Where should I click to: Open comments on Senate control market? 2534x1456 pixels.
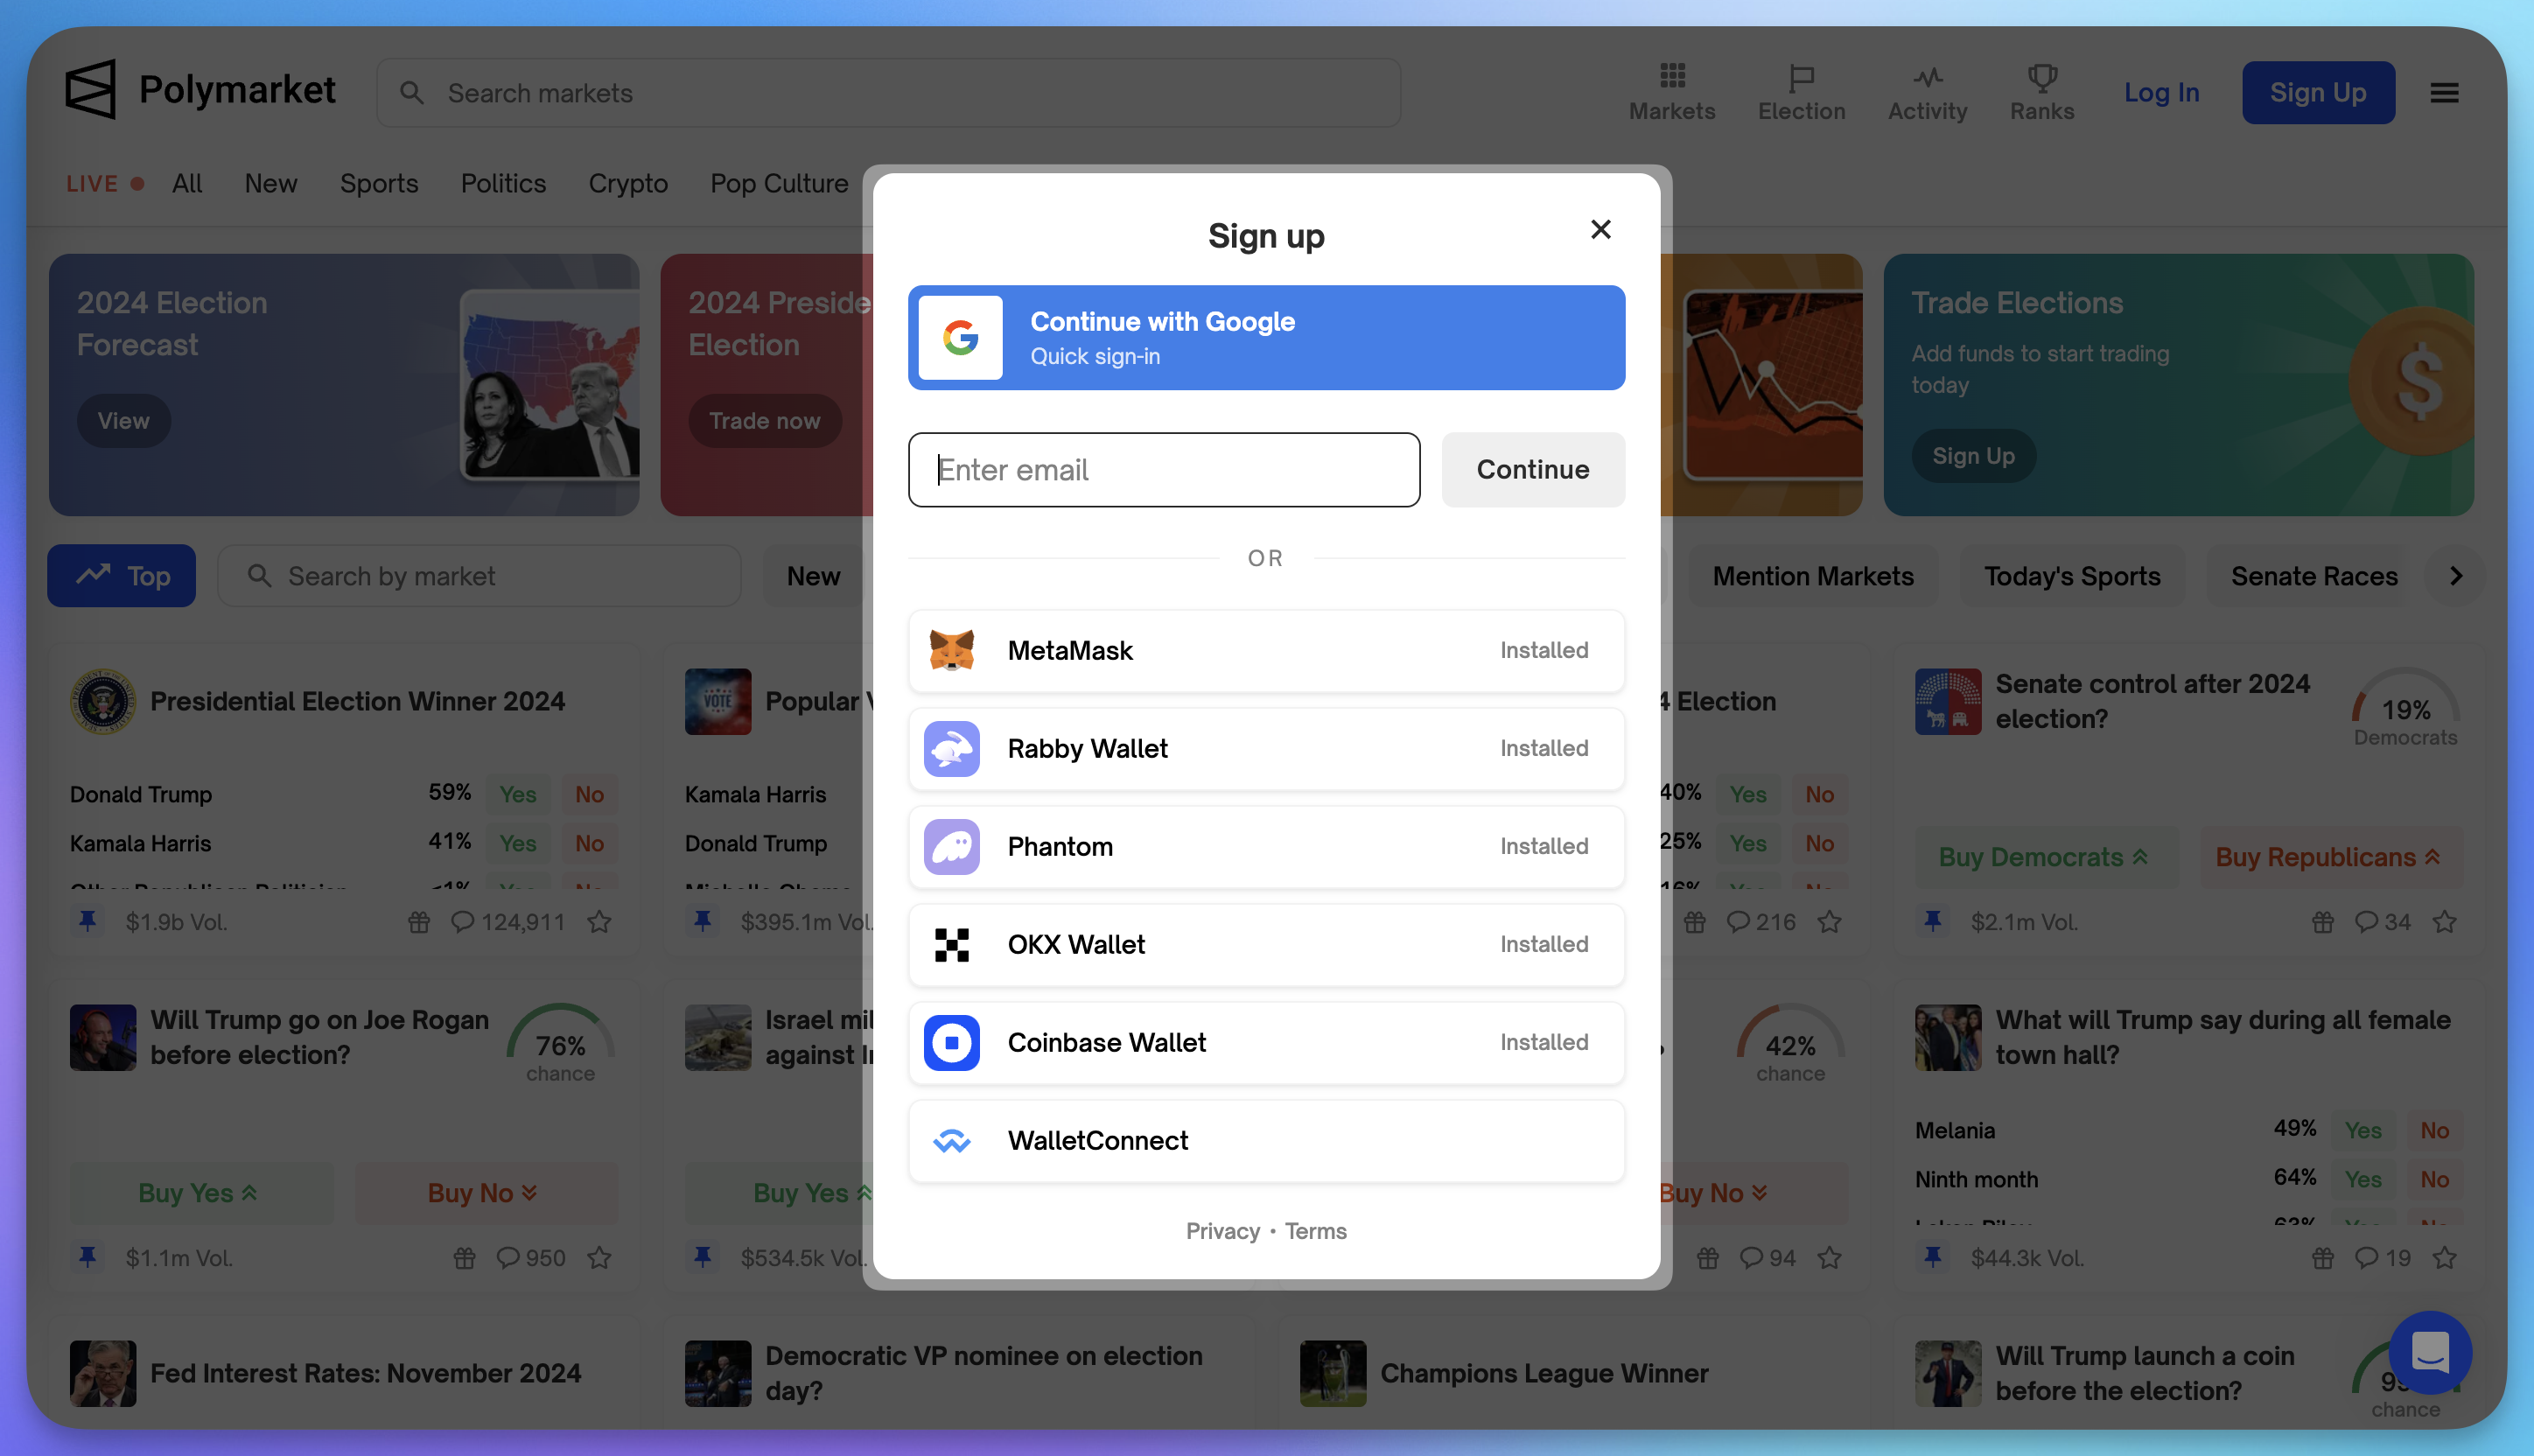pos(2382,922)
